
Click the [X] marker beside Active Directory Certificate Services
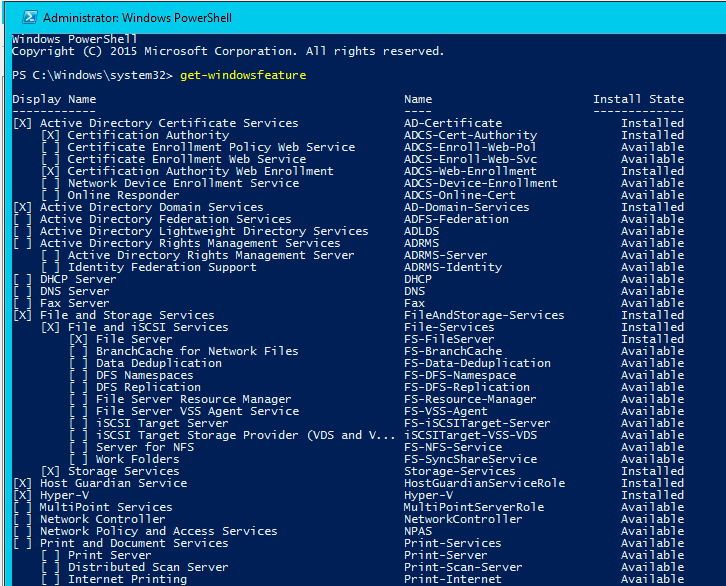click(23, 123)
